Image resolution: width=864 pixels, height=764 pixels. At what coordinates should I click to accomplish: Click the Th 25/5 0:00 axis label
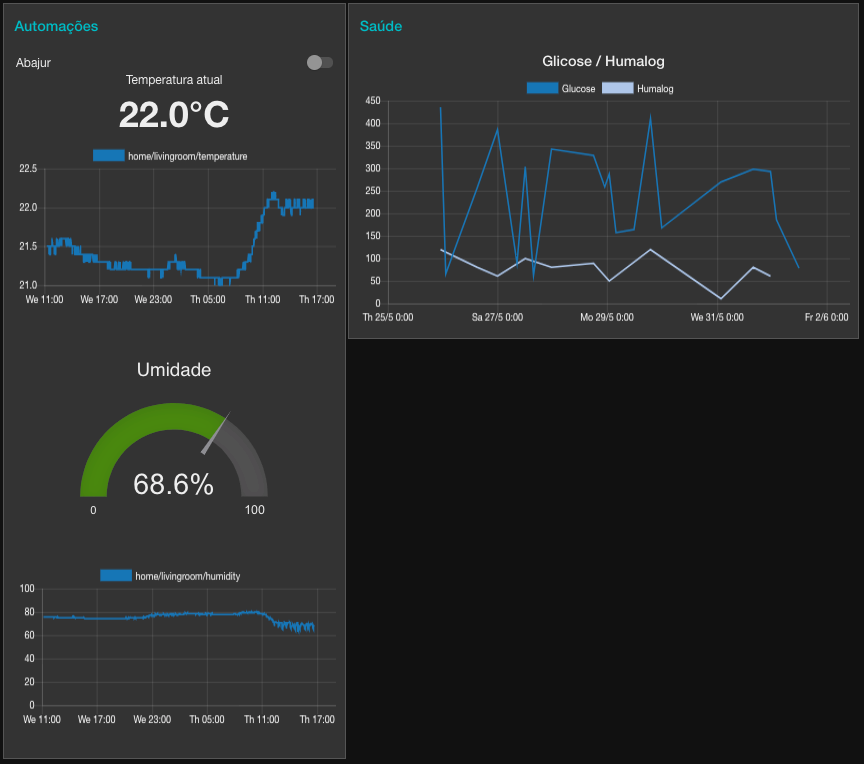coord(388,317)
